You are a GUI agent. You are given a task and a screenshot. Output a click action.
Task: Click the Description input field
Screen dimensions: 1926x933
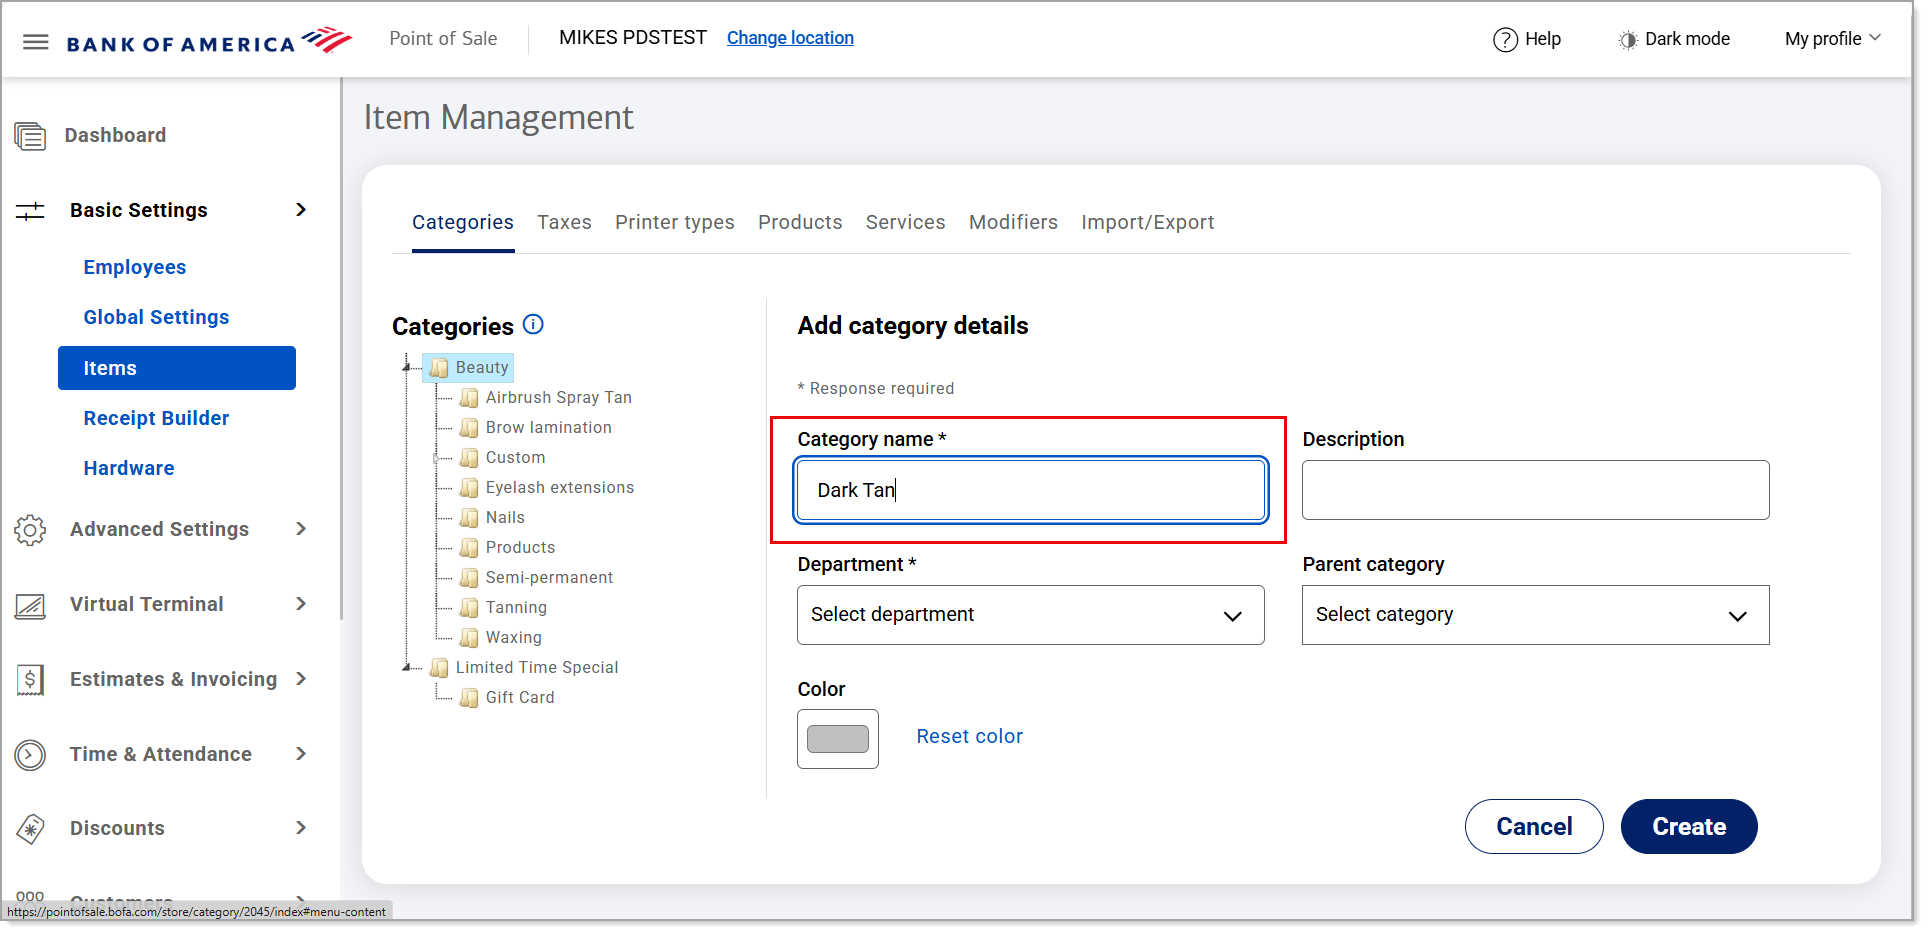[1536, 490]
